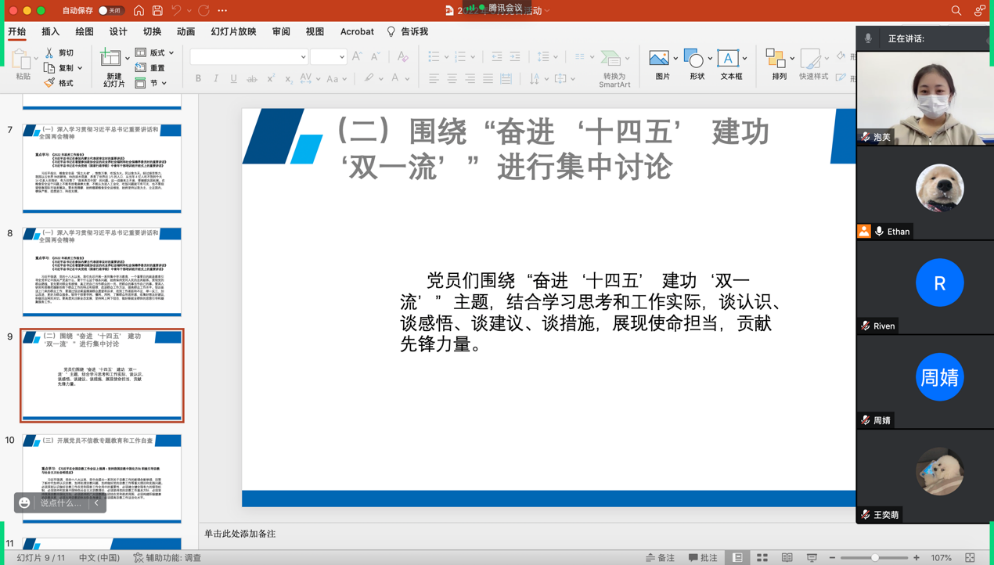Click the Text Box (文本框) icon

(x=728, y=59)
